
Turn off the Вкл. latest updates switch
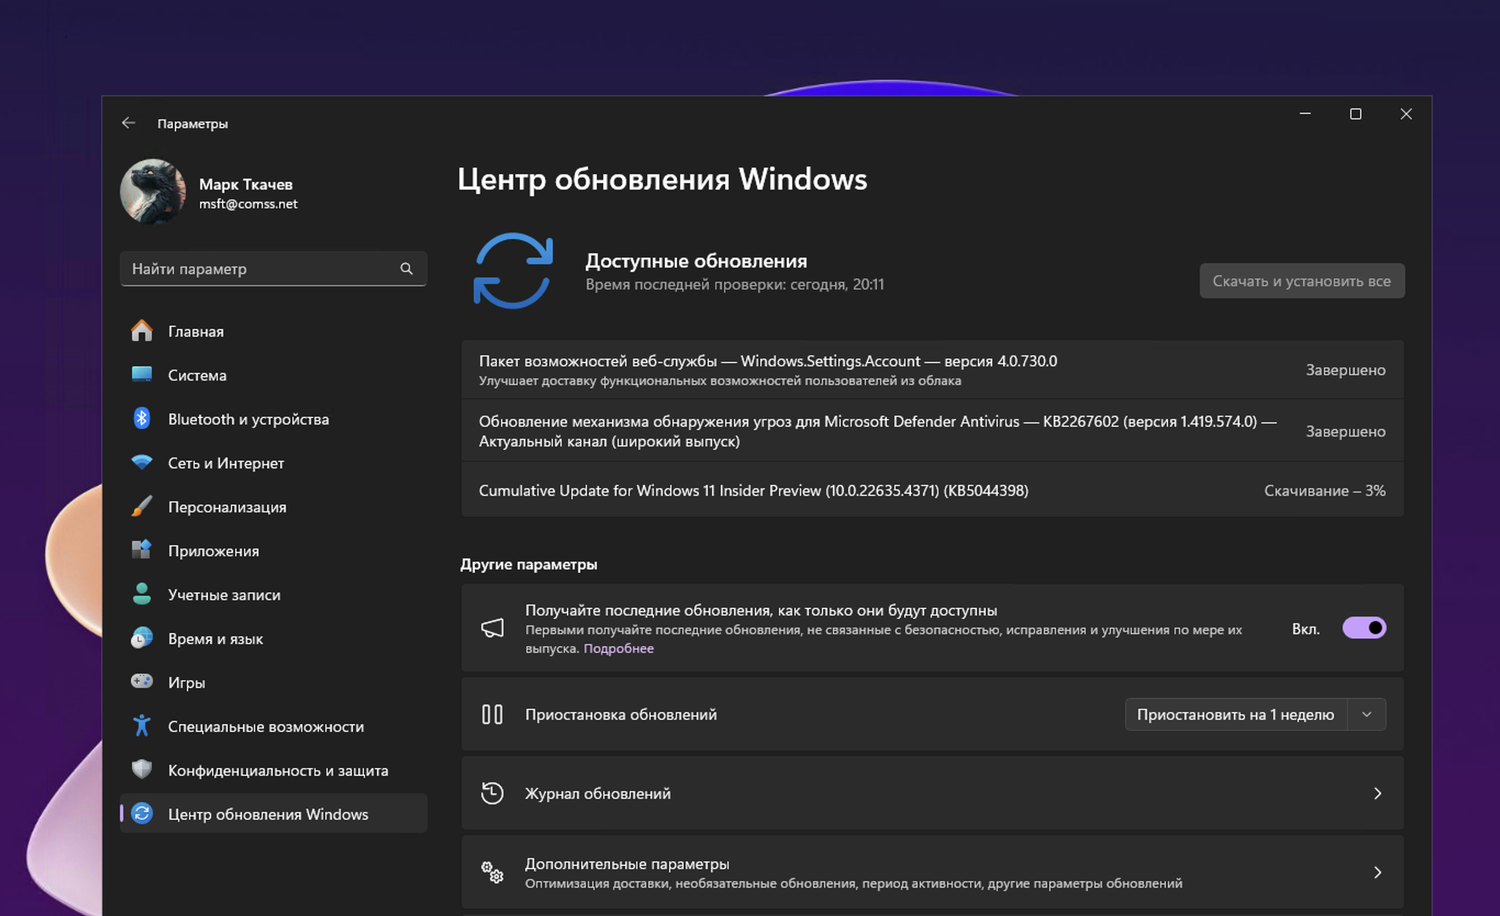click(x=1364, y=628)
